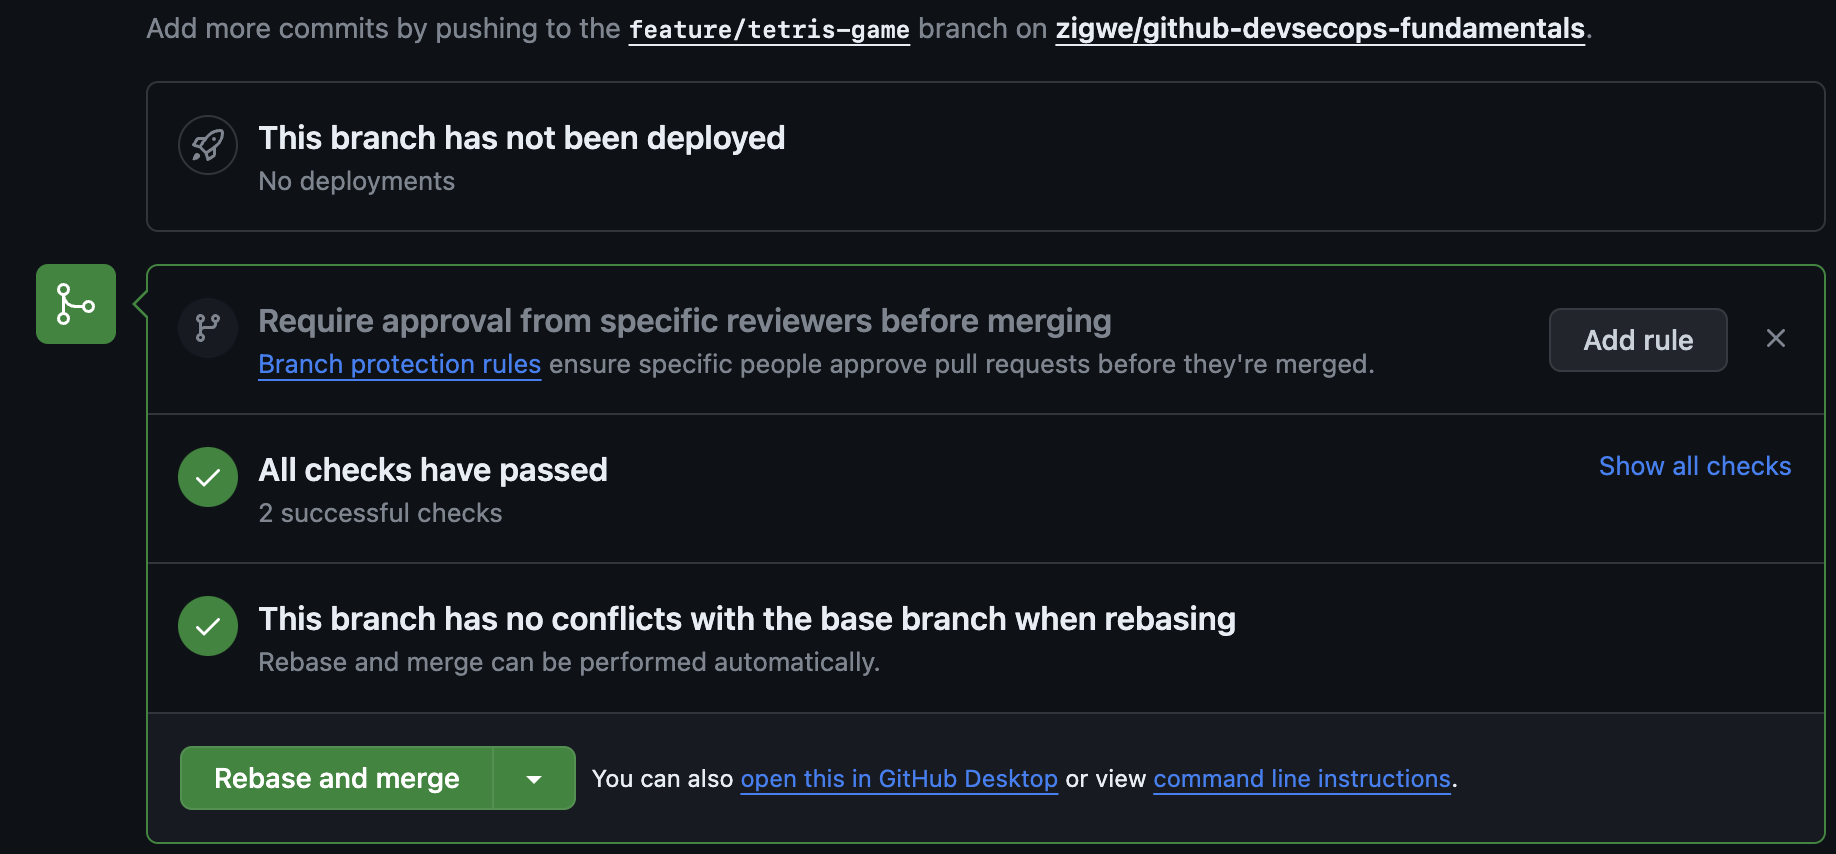
Task: Click the rocket deployment icon
Action: point(208,145)
